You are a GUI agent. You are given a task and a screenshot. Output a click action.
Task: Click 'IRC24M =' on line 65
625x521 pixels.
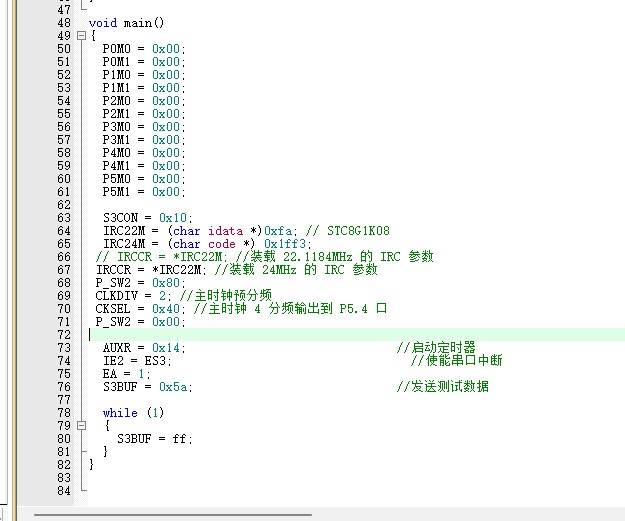pos(131,244)
